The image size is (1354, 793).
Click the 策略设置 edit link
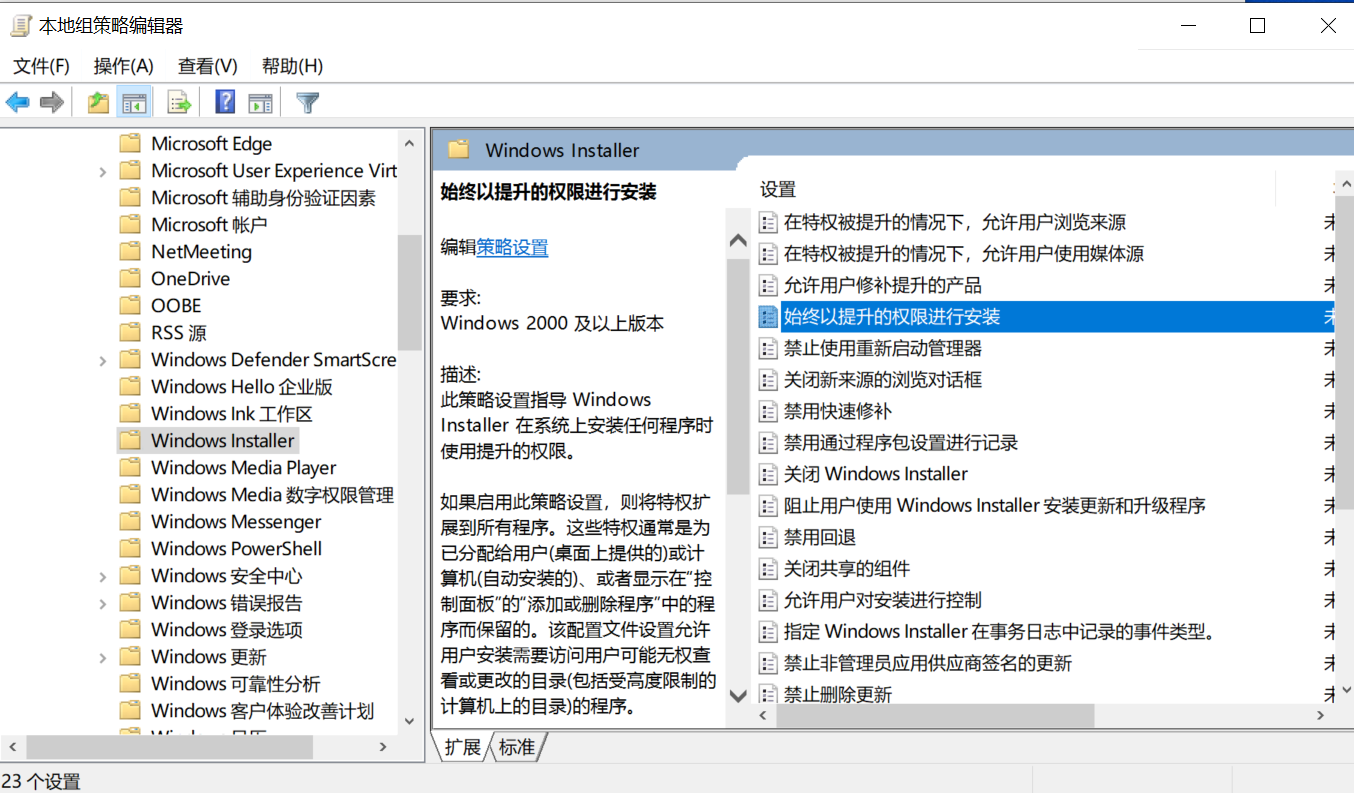coord(512,247)
